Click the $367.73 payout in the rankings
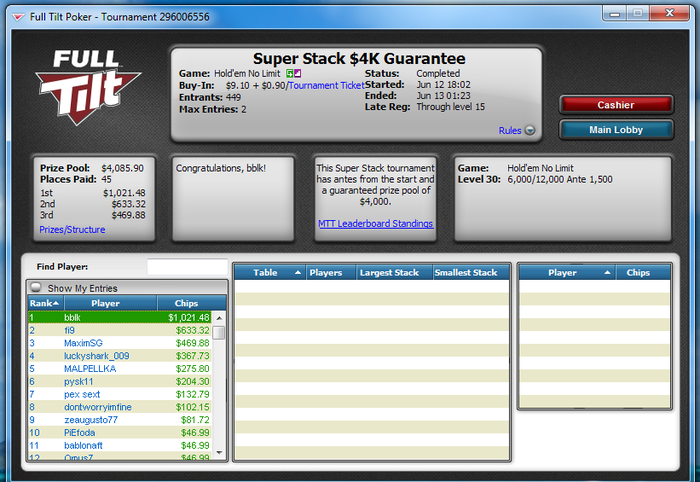Viewport: 700px width, 482px height. pos(192,356)
